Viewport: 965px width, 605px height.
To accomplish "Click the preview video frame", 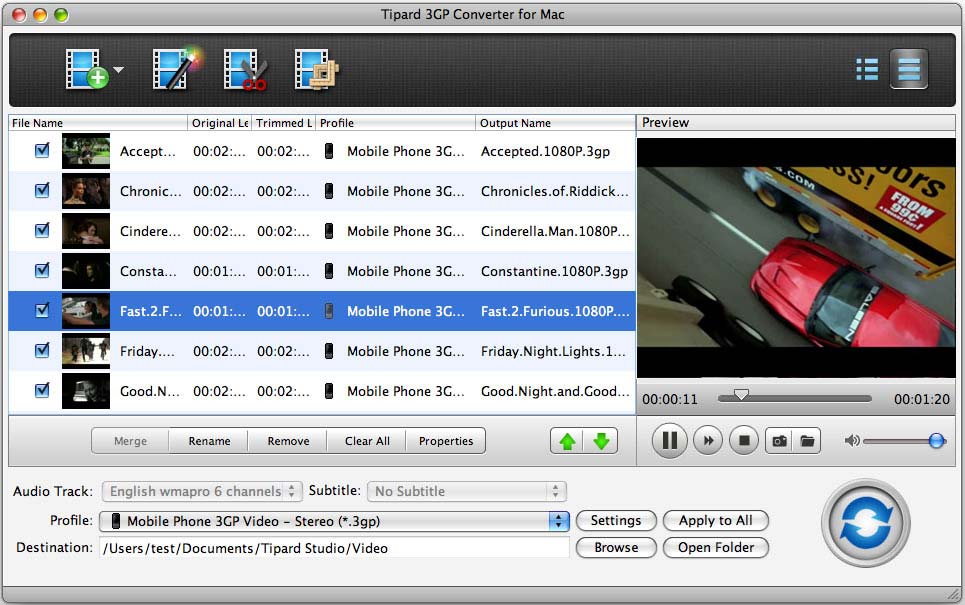I will (796, 258).
